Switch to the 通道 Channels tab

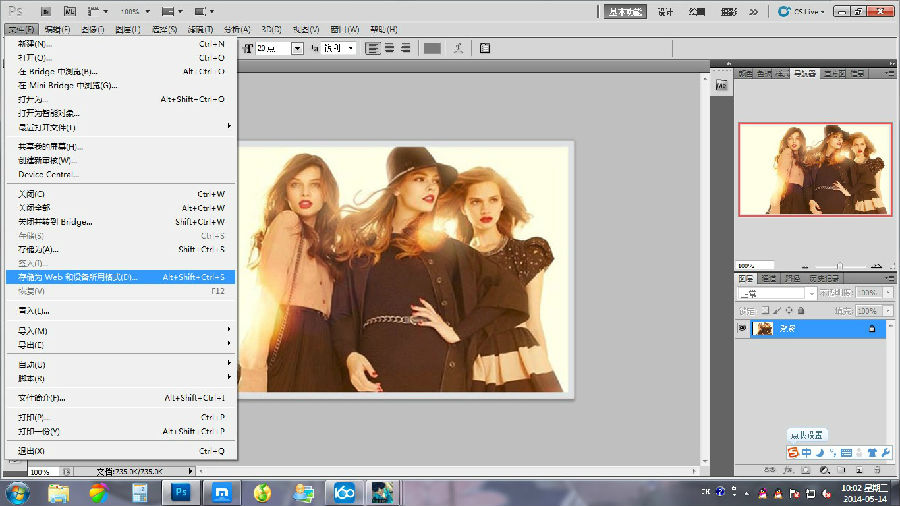pyautogui.click(x=769, y=278)
